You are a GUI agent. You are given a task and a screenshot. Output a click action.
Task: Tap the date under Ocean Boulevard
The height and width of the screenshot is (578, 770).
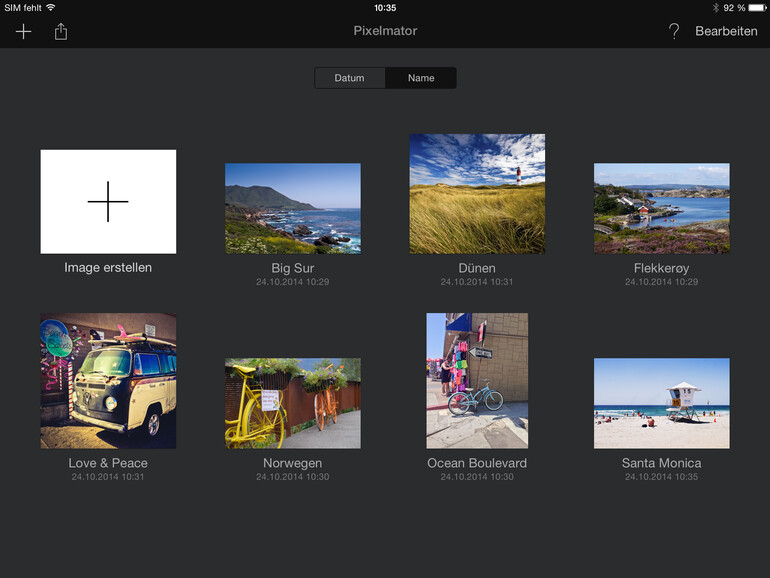477,477
